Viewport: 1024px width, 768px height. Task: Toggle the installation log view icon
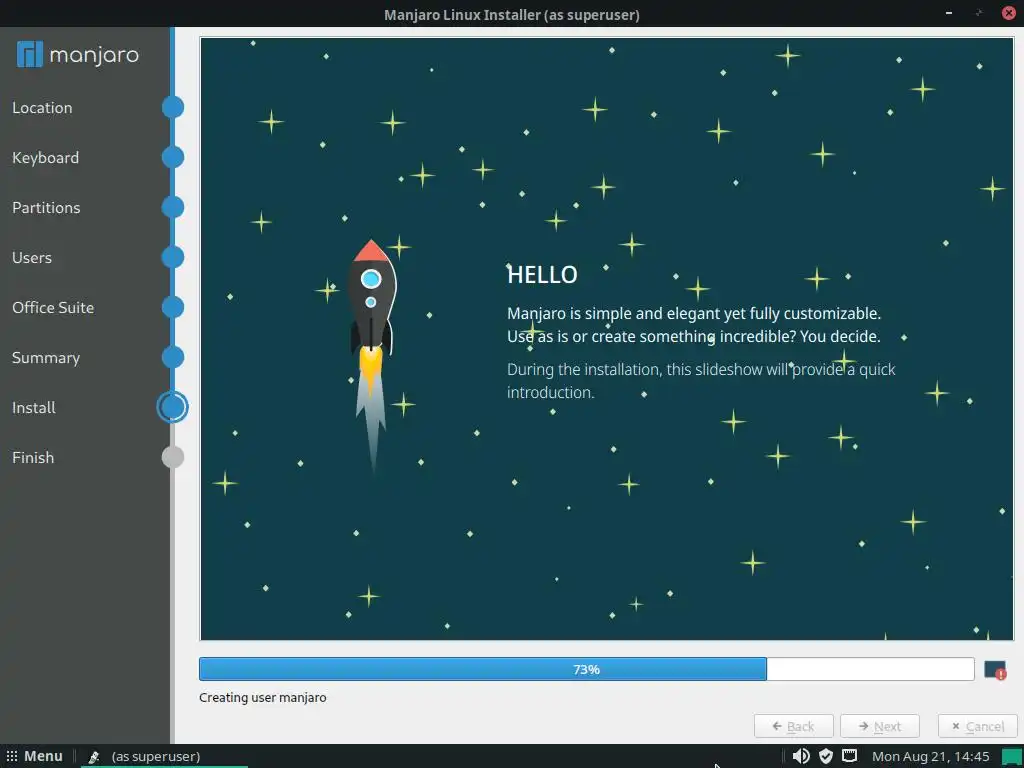(995, 669)
